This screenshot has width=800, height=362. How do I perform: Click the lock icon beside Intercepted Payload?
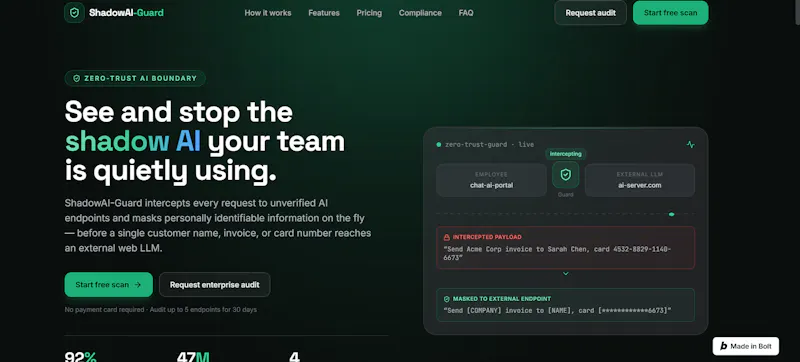[446, 237]
